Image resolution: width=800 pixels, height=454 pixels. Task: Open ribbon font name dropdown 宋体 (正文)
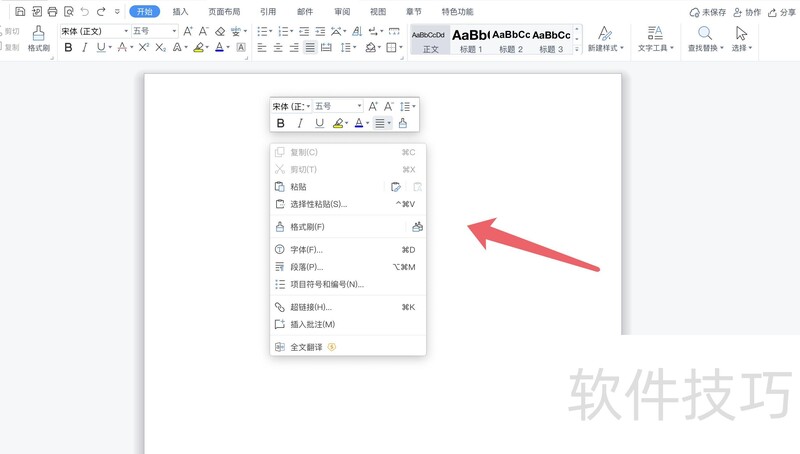pos(126,32)
